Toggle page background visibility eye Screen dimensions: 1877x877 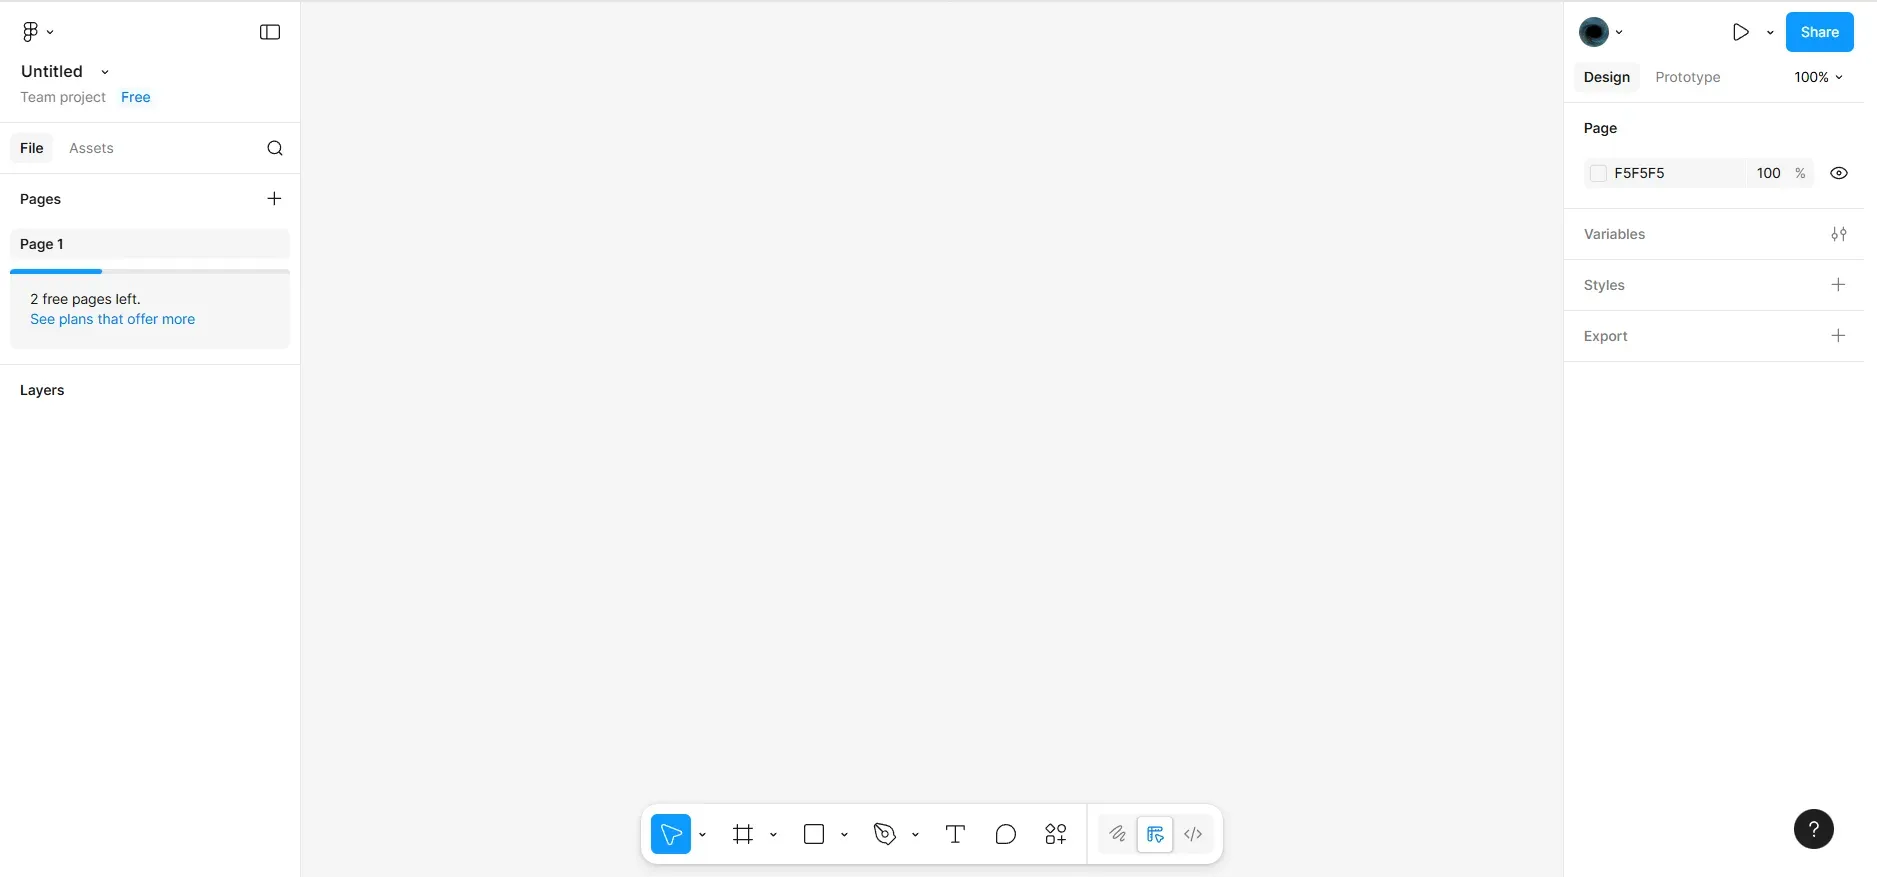[1839, 173]
